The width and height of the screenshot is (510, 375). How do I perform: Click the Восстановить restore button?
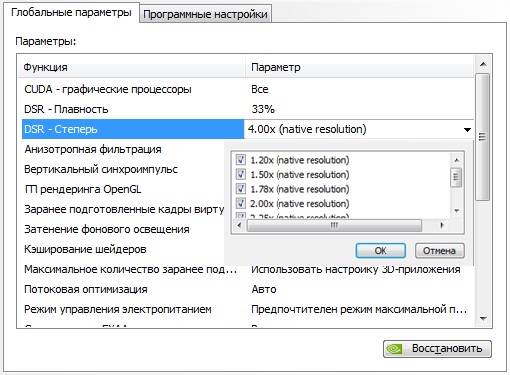coord(437,349)
